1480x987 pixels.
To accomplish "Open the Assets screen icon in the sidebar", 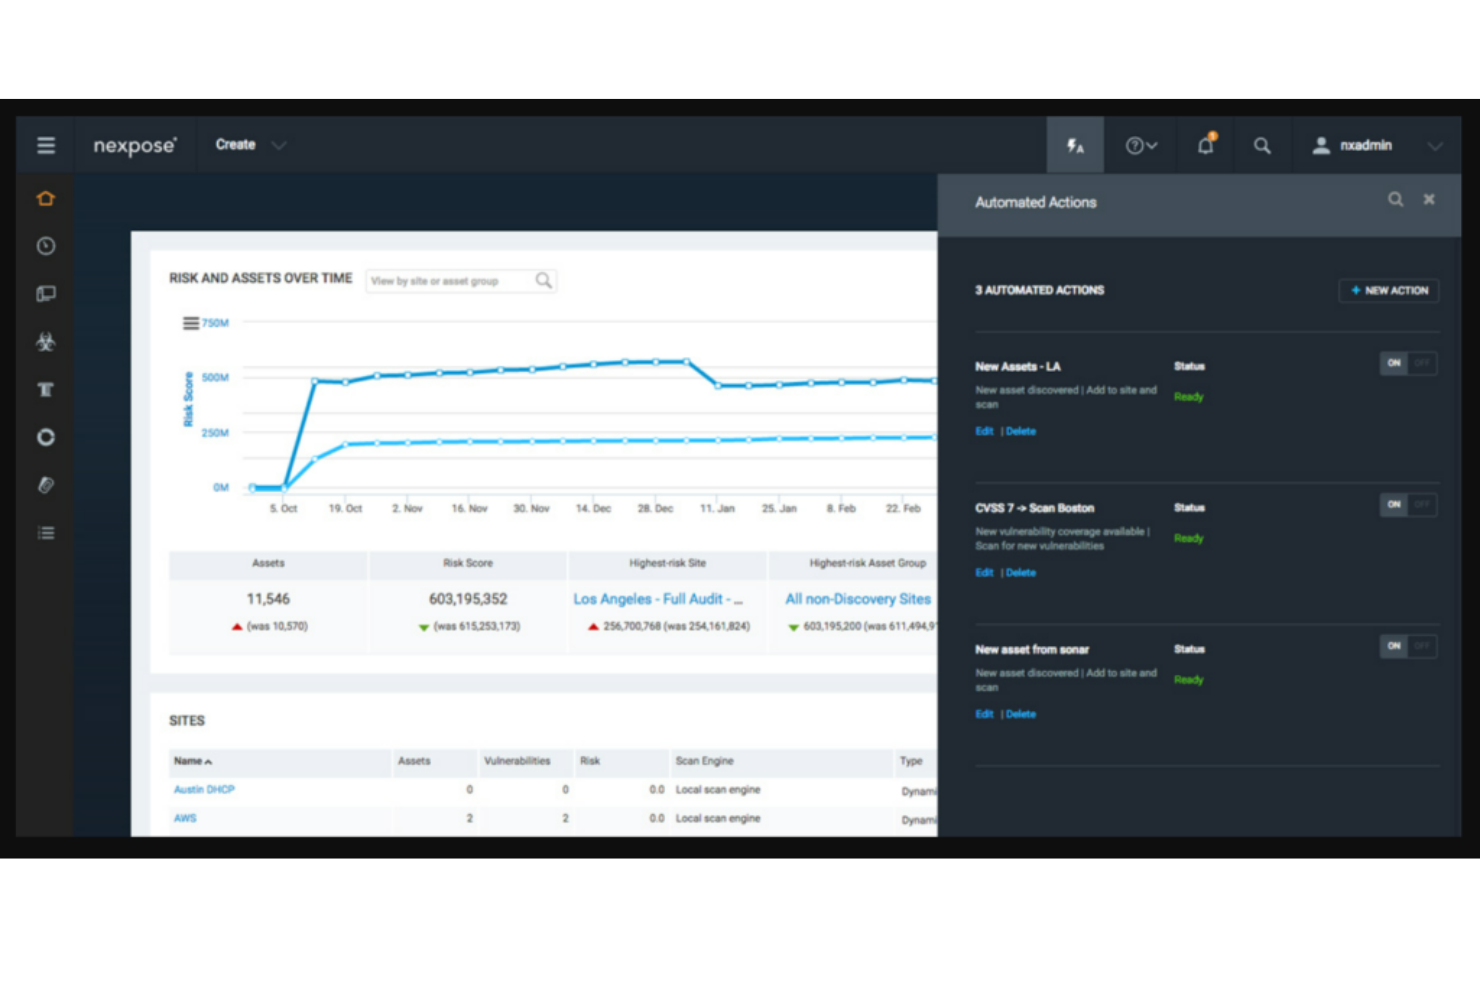I will [x=46, y=293].
